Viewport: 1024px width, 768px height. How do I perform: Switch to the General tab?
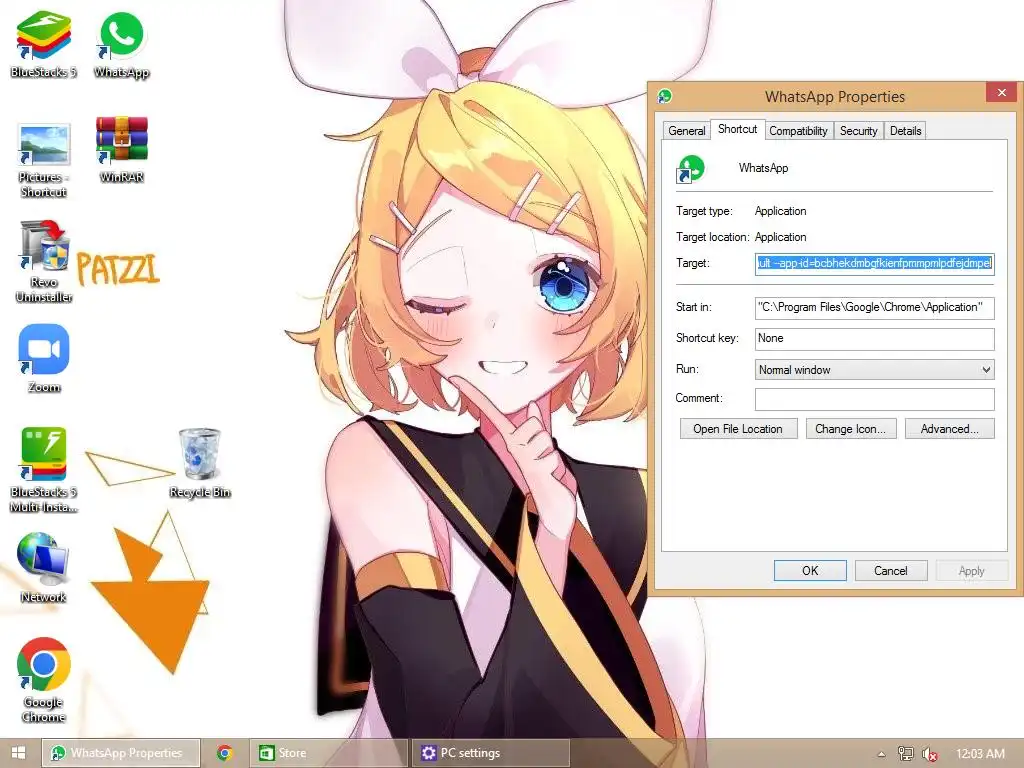[686, 131]
